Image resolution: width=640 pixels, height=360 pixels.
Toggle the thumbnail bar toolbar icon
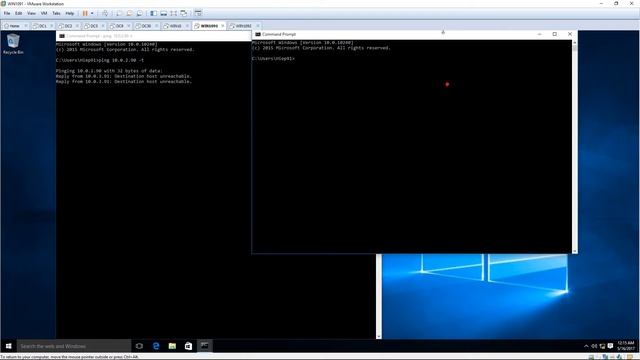[x=163, y=13]
